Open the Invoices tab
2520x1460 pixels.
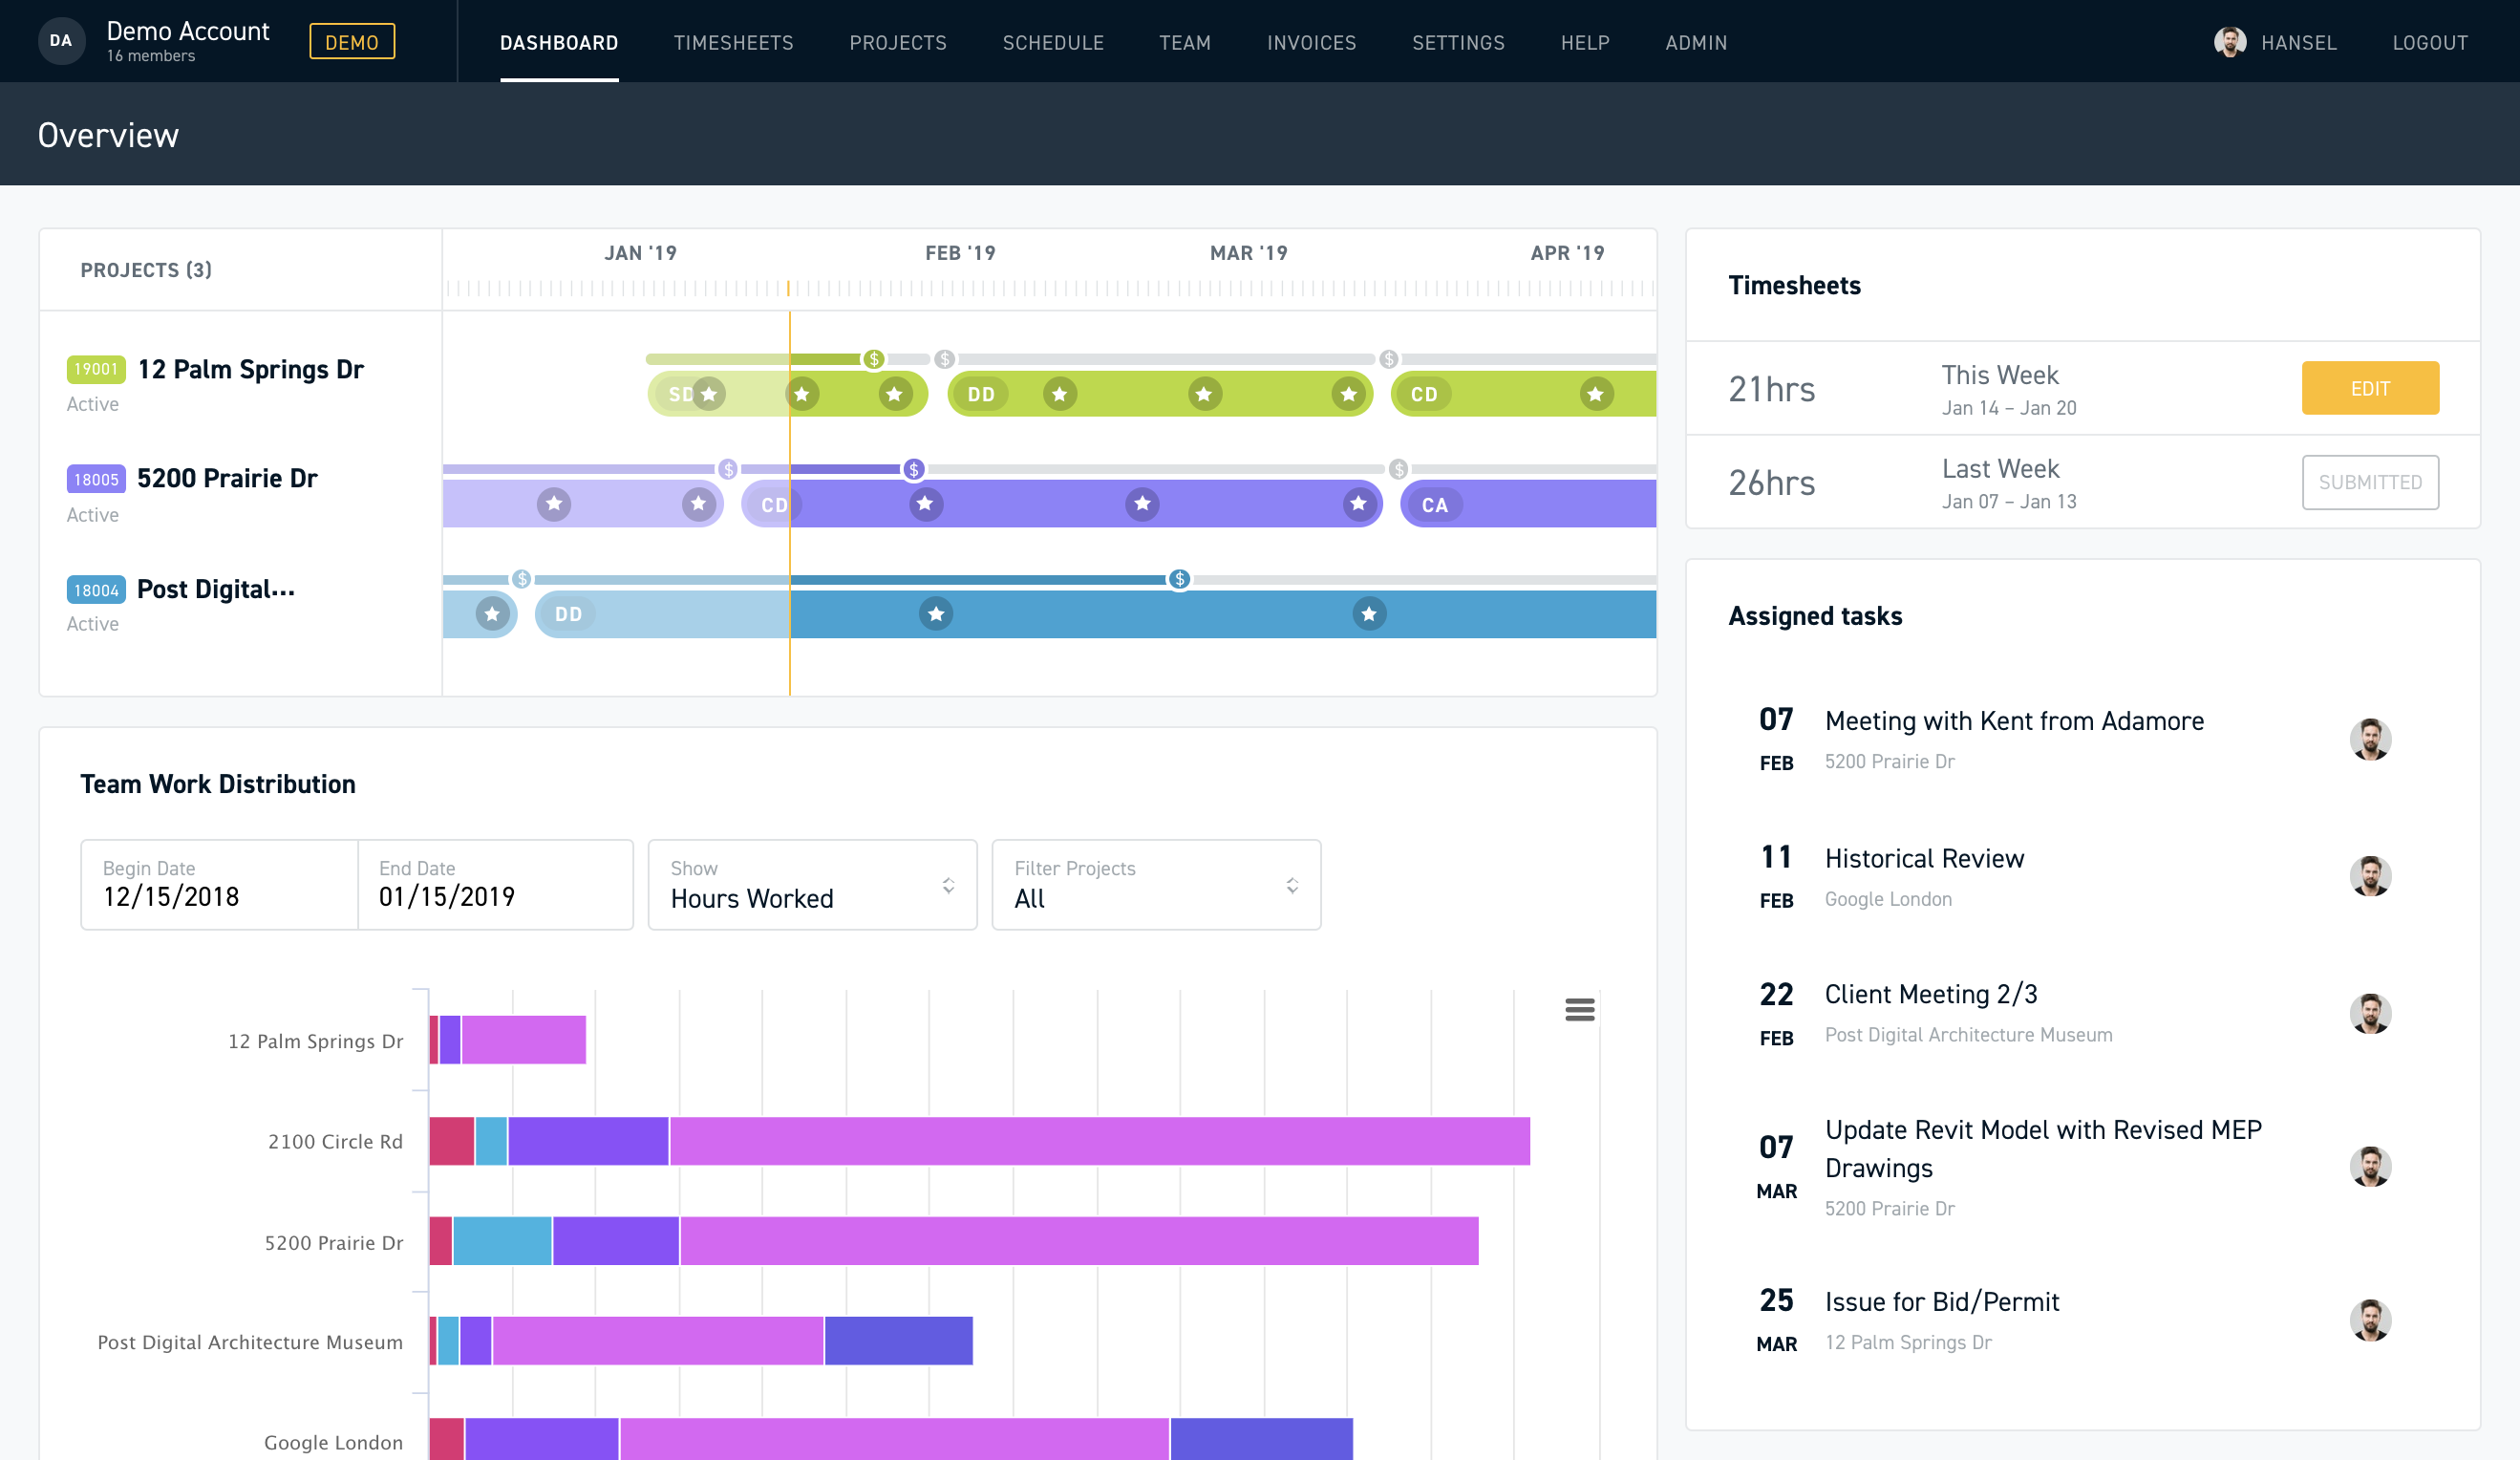pos(1311,43)
